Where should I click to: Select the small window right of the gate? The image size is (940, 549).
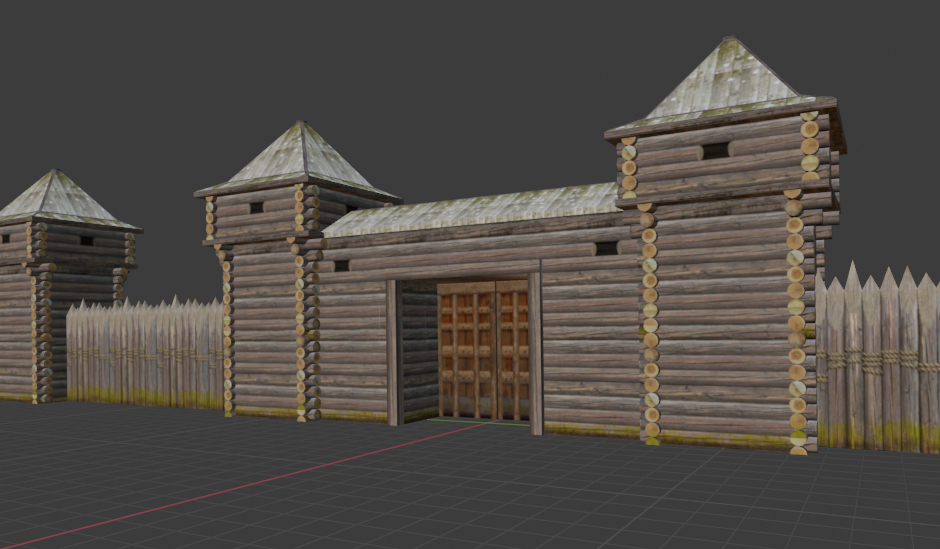point(606,248)
